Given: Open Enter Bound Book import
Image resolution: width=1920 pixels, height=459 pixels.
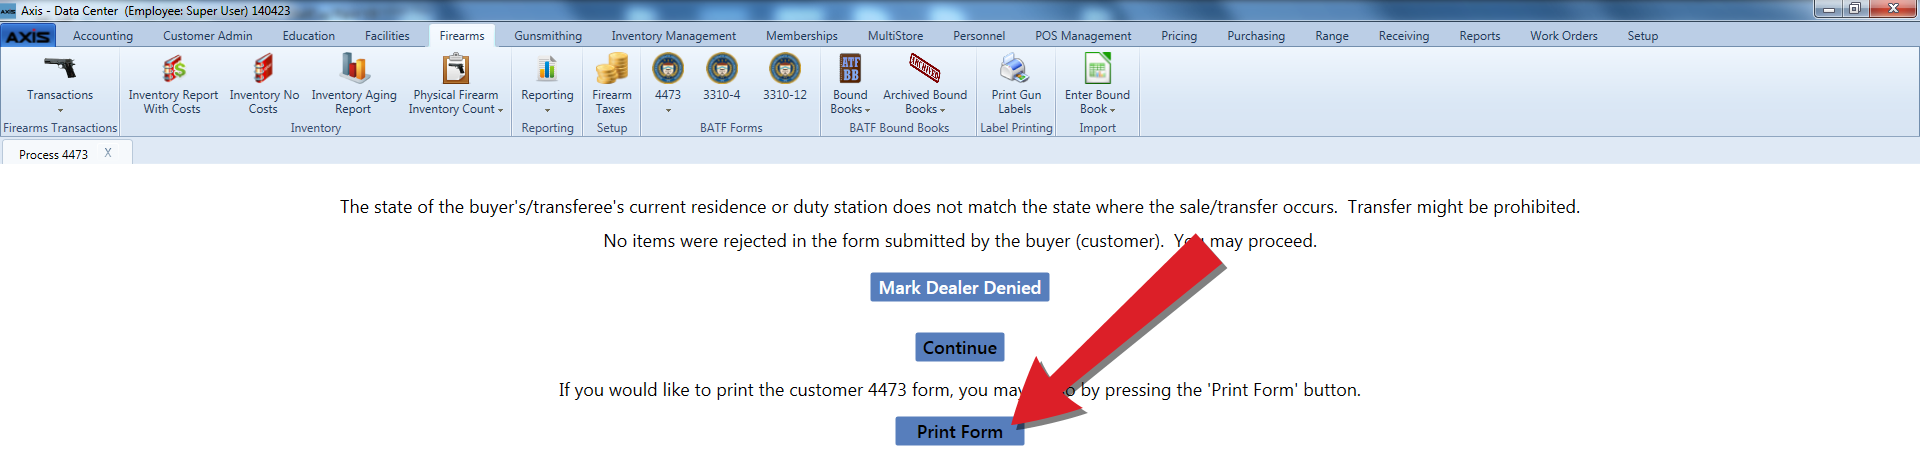Looking at the screenshot, I should [x=1097, y=84].
